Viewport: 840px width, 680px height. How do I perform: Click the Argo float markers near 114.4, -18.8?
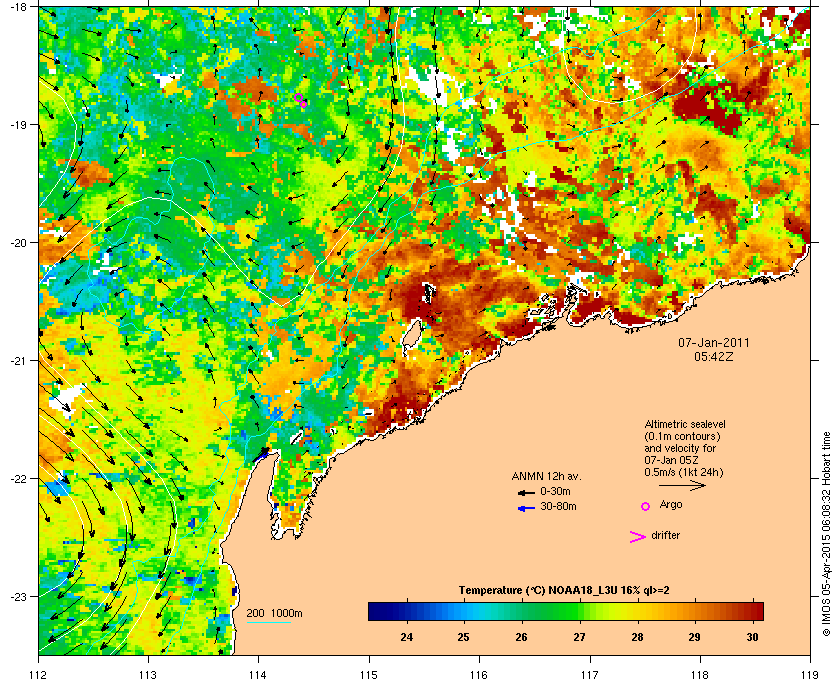click(301, 100)
